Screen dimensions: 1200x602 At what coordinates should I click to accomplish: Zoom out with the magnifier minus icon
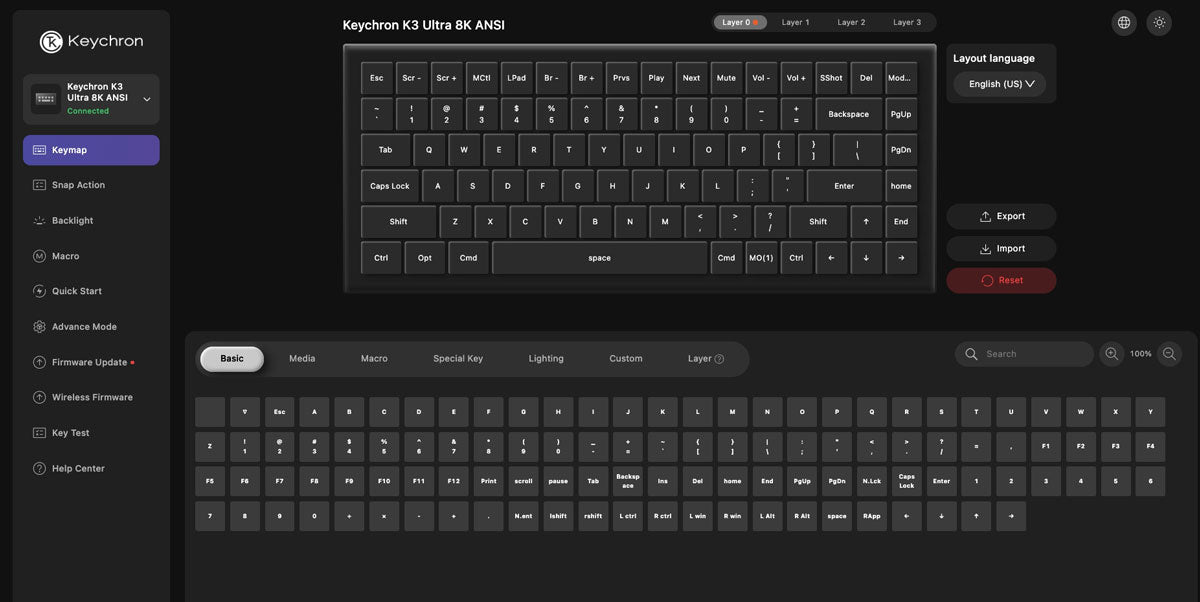(x=1170, y=354)
